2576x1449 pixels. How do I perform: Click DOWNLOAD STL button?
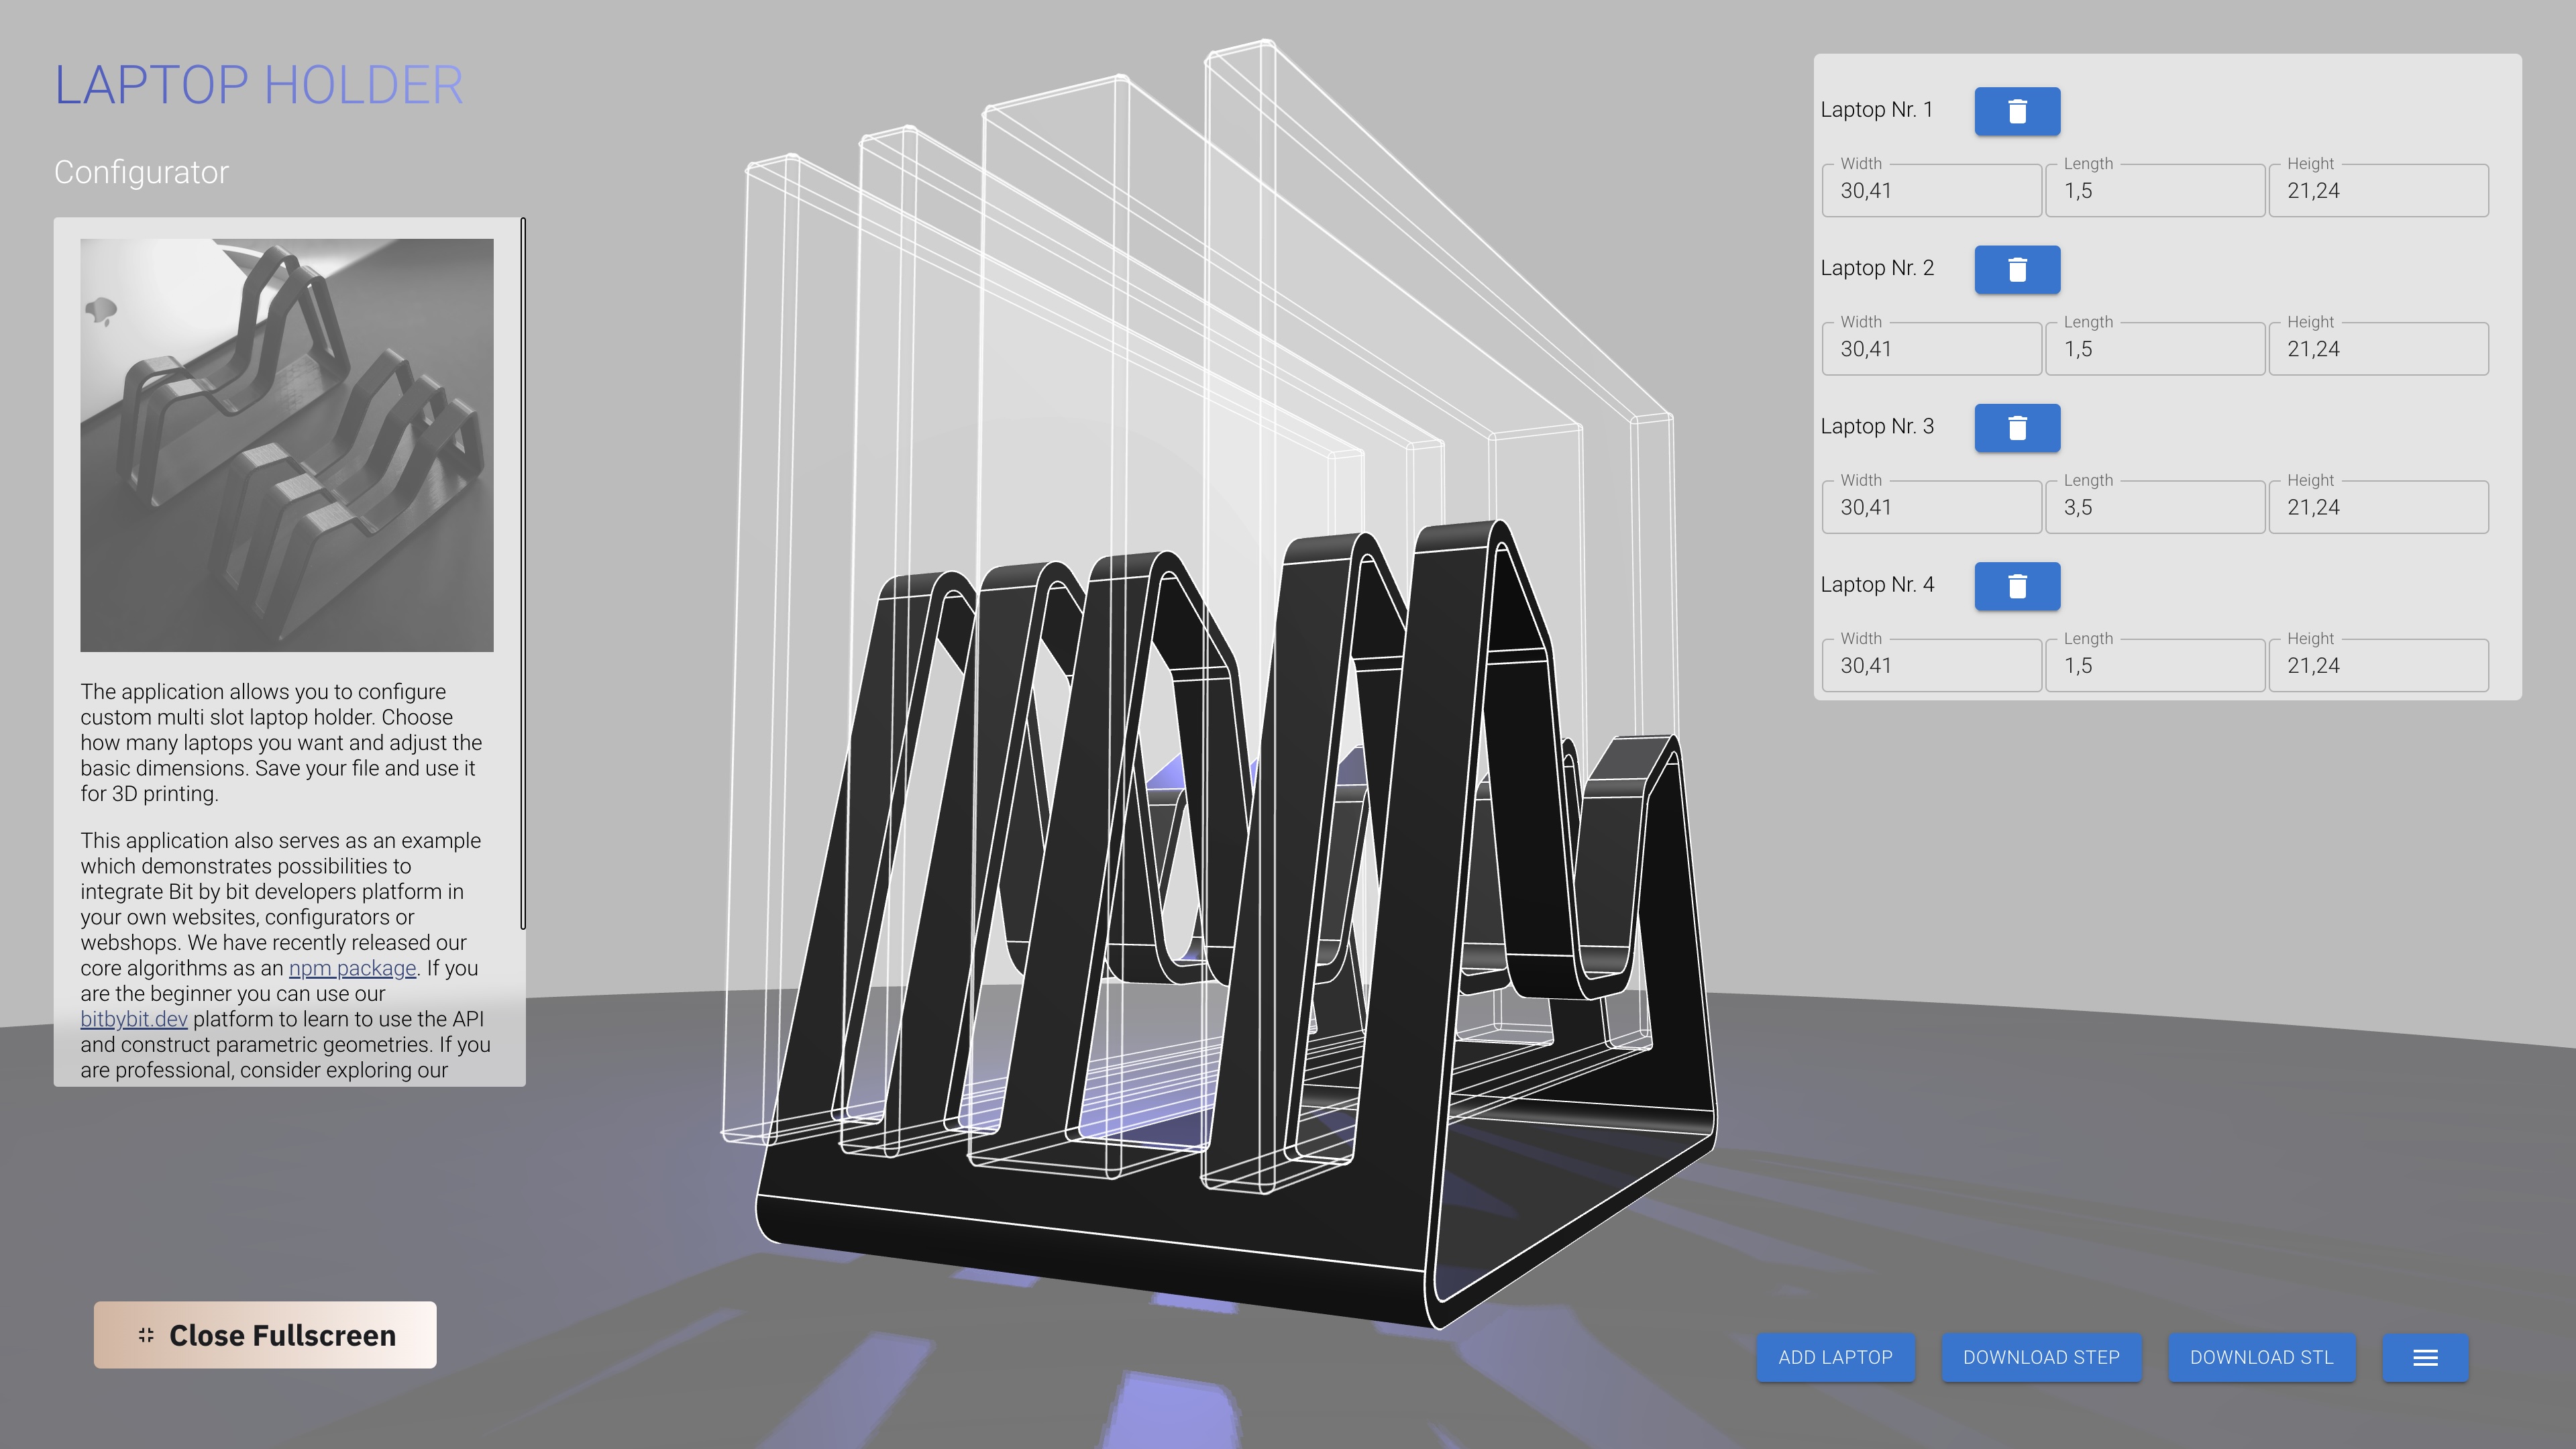pos(2261,1357)
